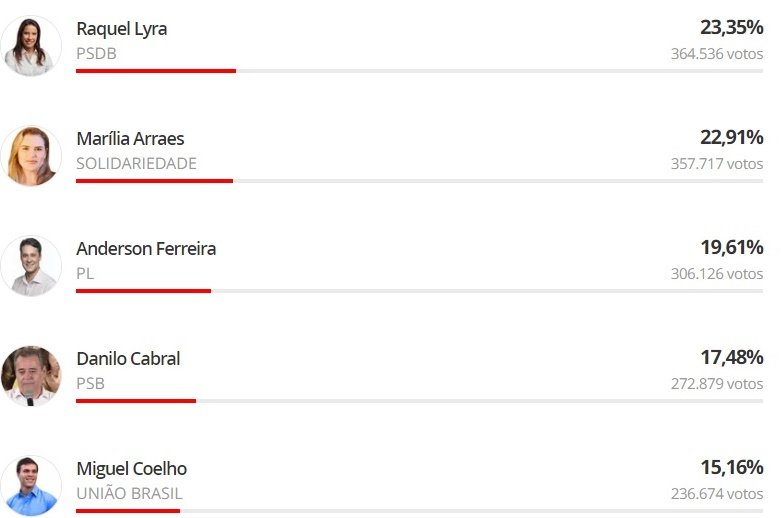Click Raquel Lyra's candidate photo
Screen dimensions: 781x518
pyautogui.click(x=31, y=46)
